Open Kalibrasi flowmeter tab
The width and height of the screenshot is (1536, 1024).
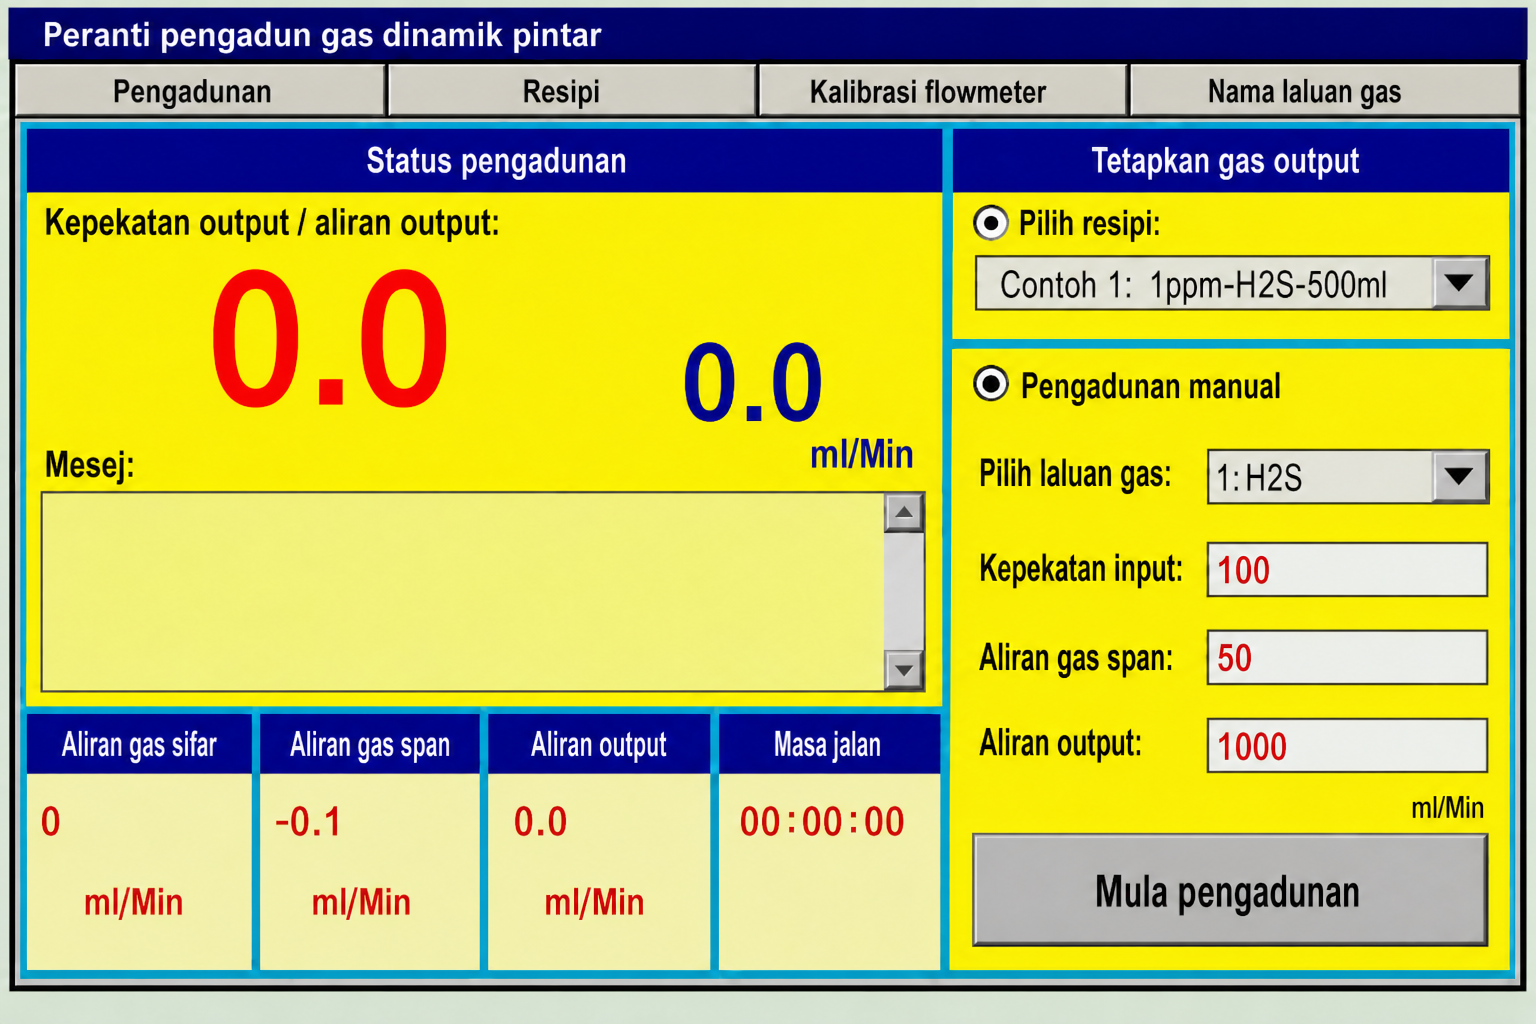[x=943, y=91]
